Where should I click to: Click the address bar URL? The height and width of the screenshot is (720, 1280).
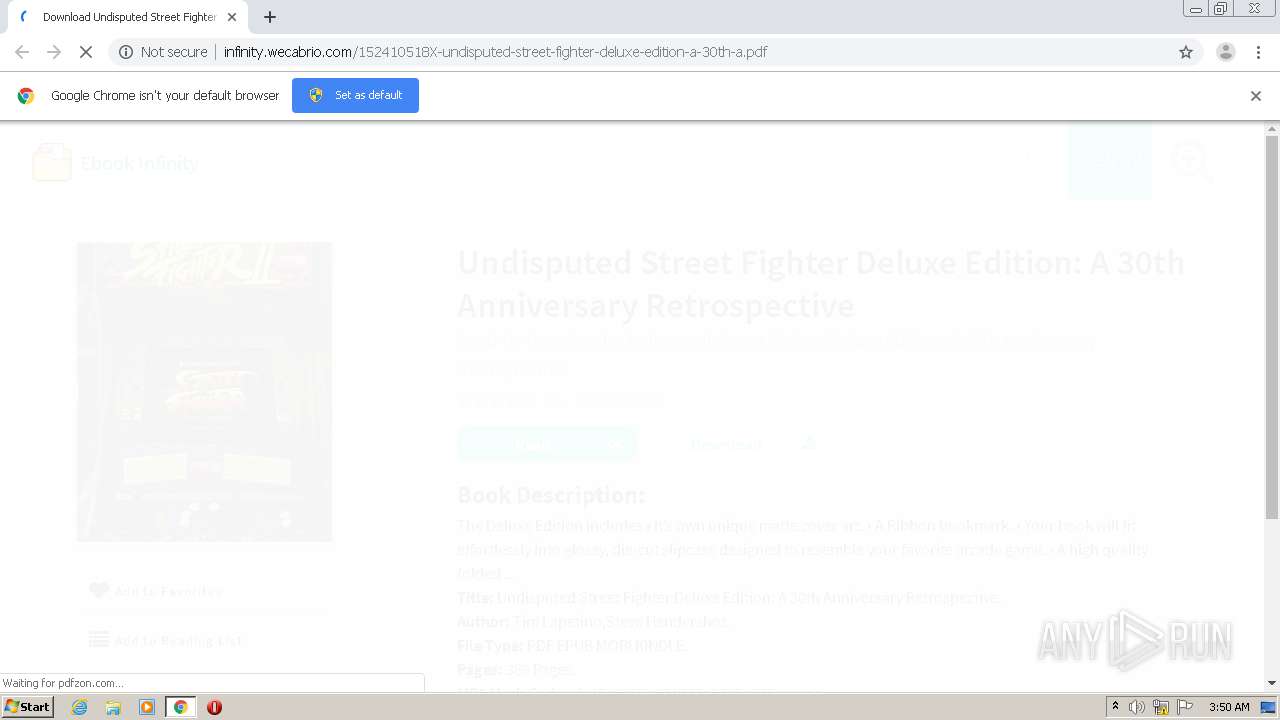[x=495, y=52]
